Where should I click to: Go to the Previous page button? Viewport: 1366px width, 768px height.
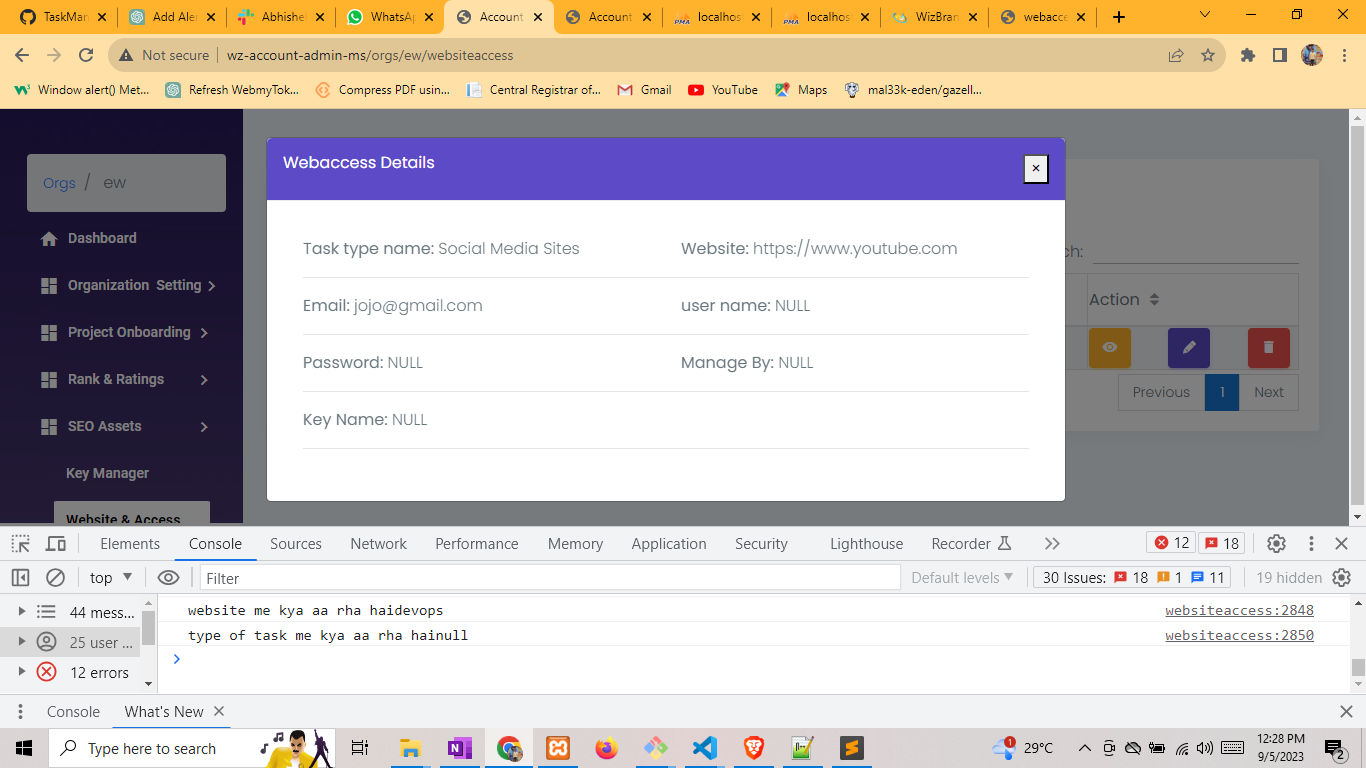(x=1161, y=392)
